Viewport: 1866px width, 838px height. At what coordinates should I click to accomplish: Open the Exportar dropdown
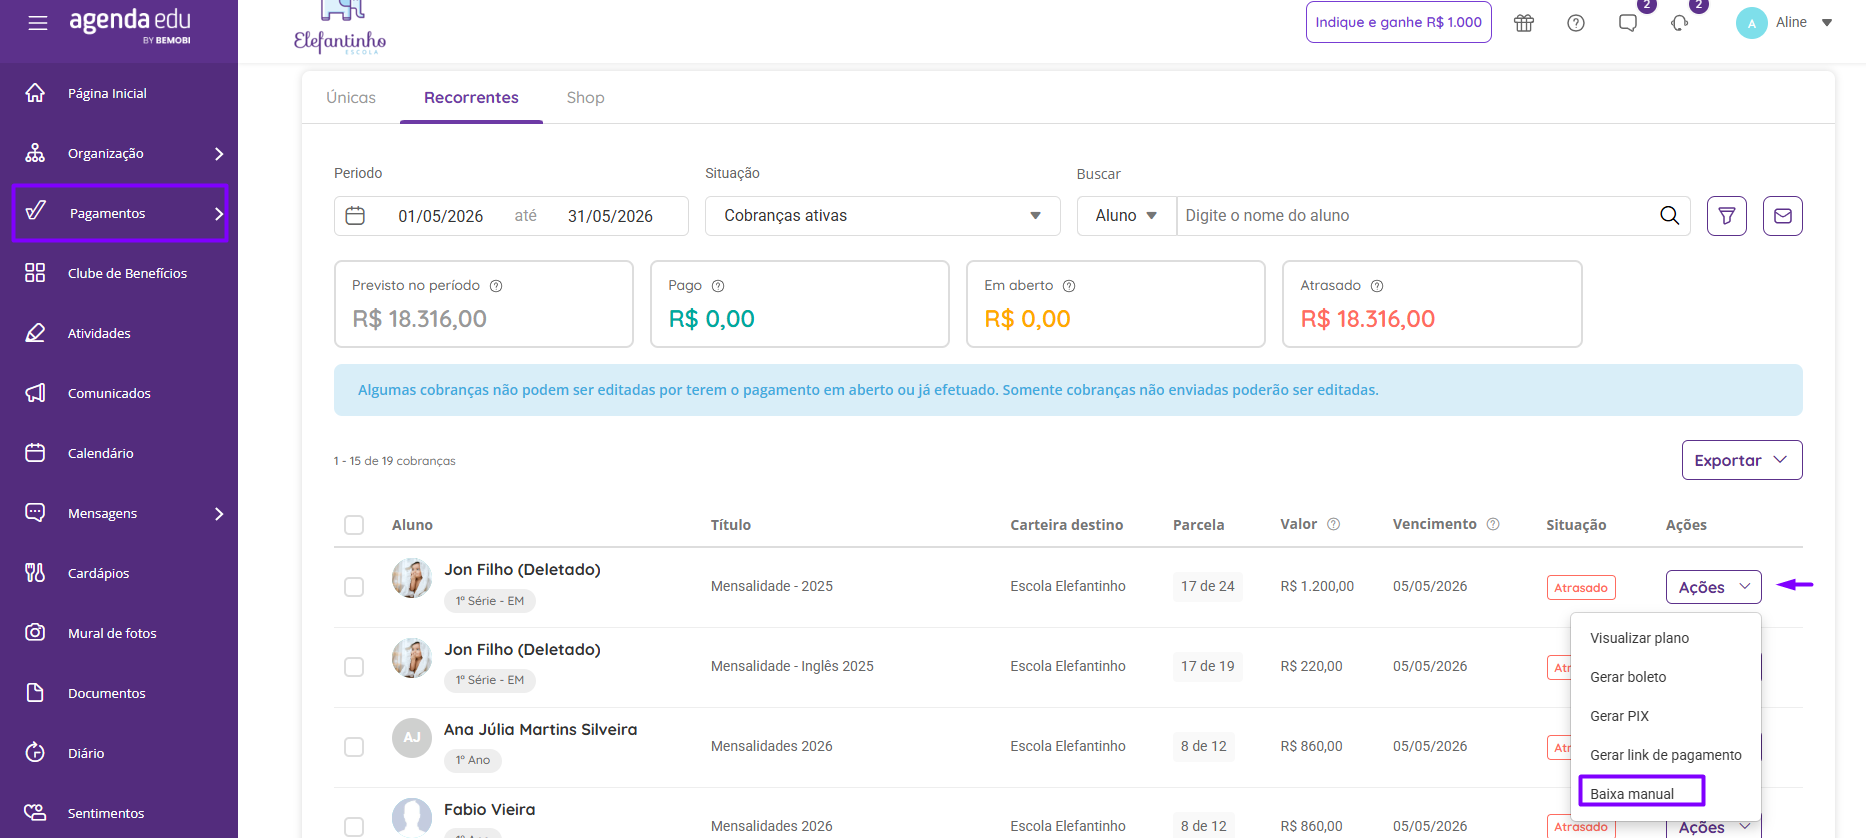(x=1742, y=460)
